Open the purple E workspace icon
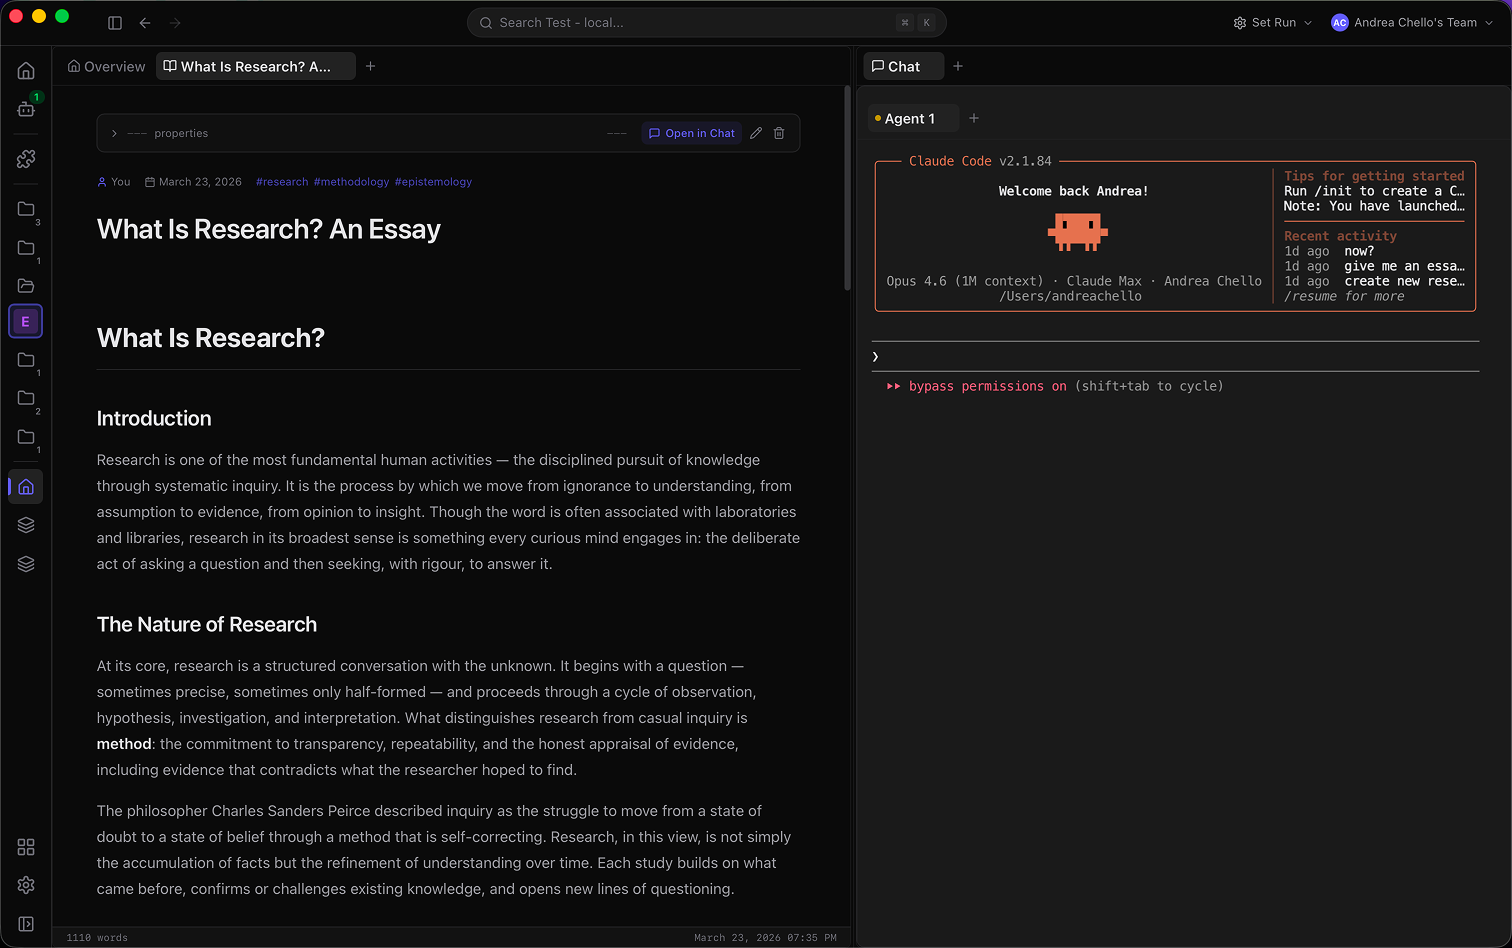 tap(25, 321)
